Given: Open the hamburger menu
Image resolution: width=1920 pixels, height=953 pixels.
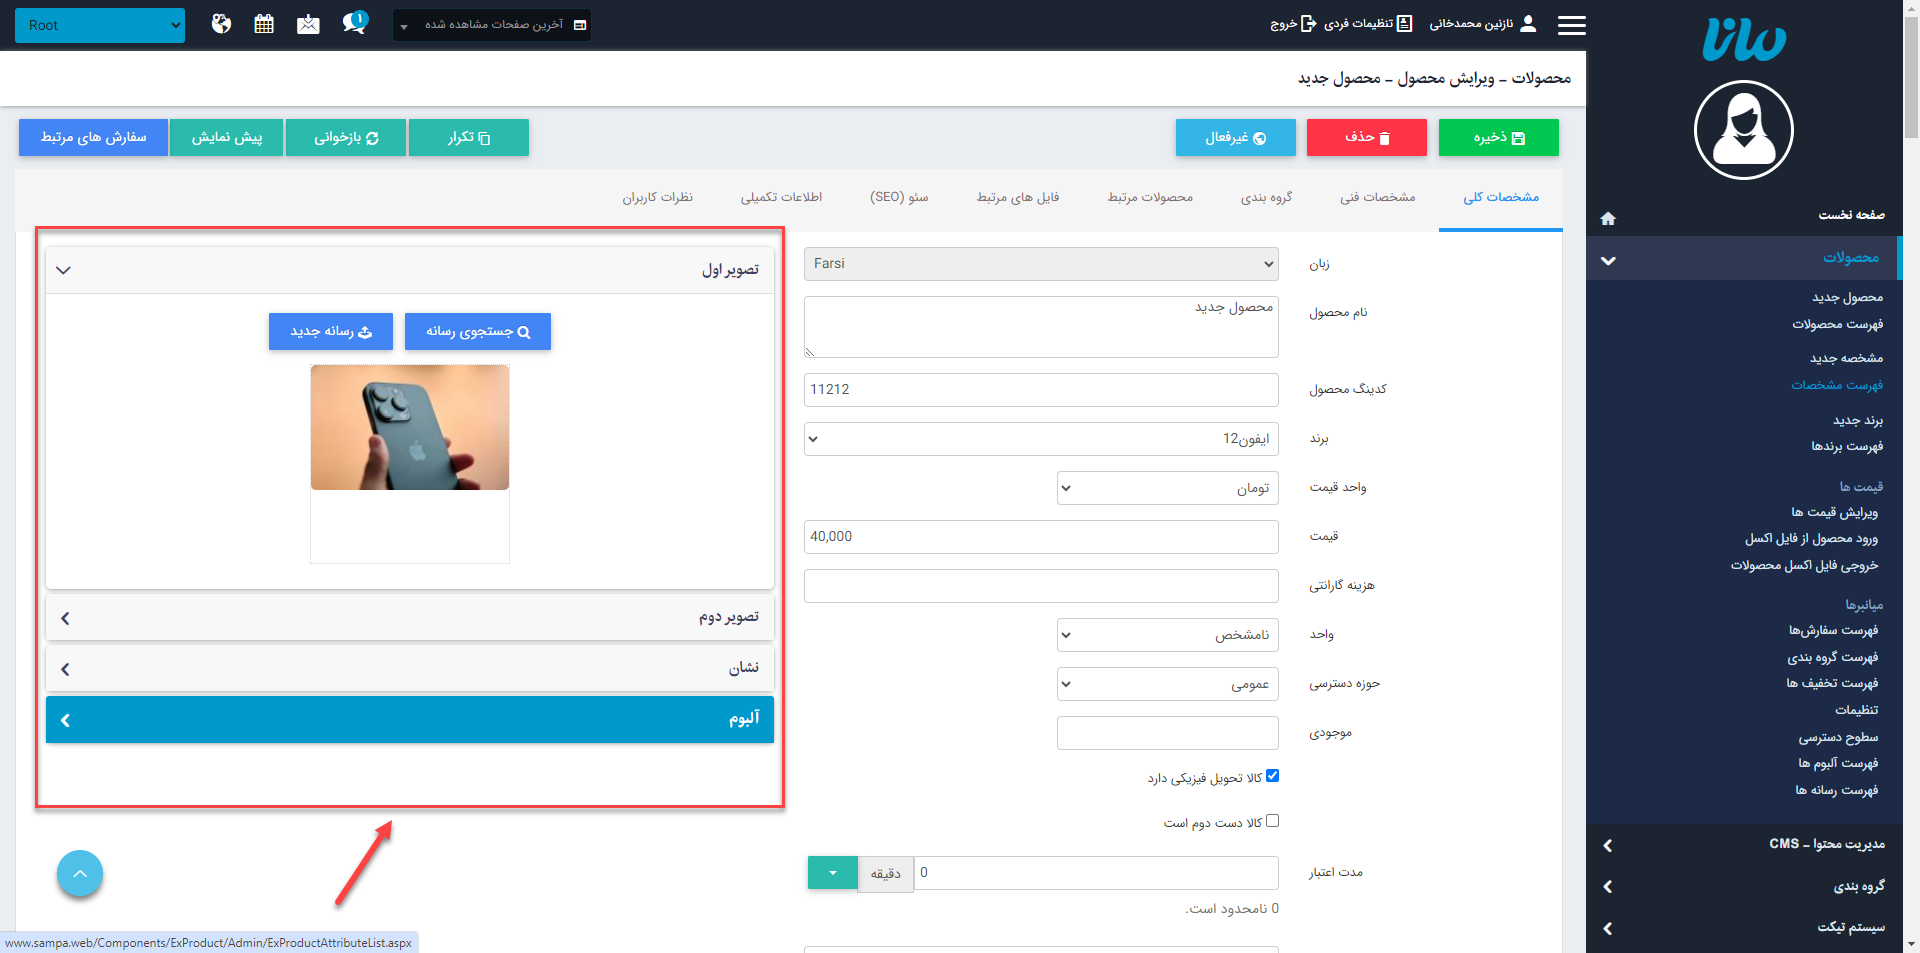Looking at the screenshot, I should click(x=1571, y=25).
